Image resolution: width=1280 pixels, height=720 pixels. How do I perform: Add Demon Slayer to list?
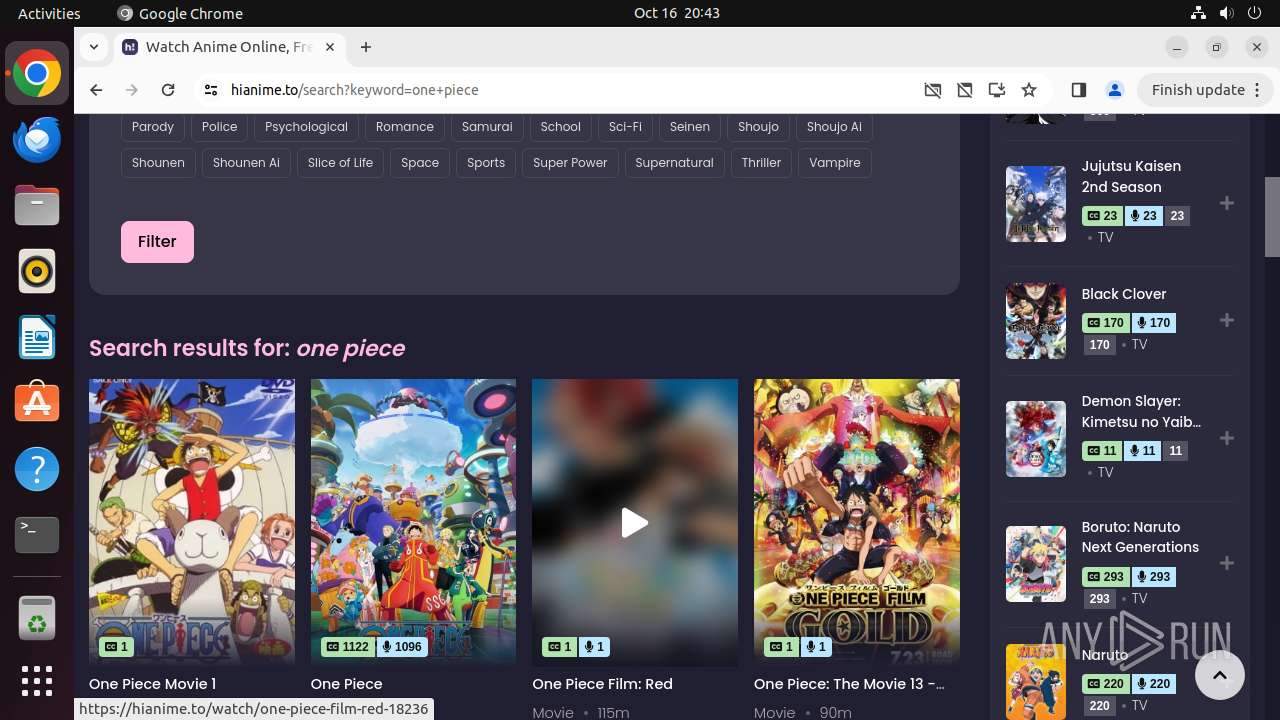1227,438
